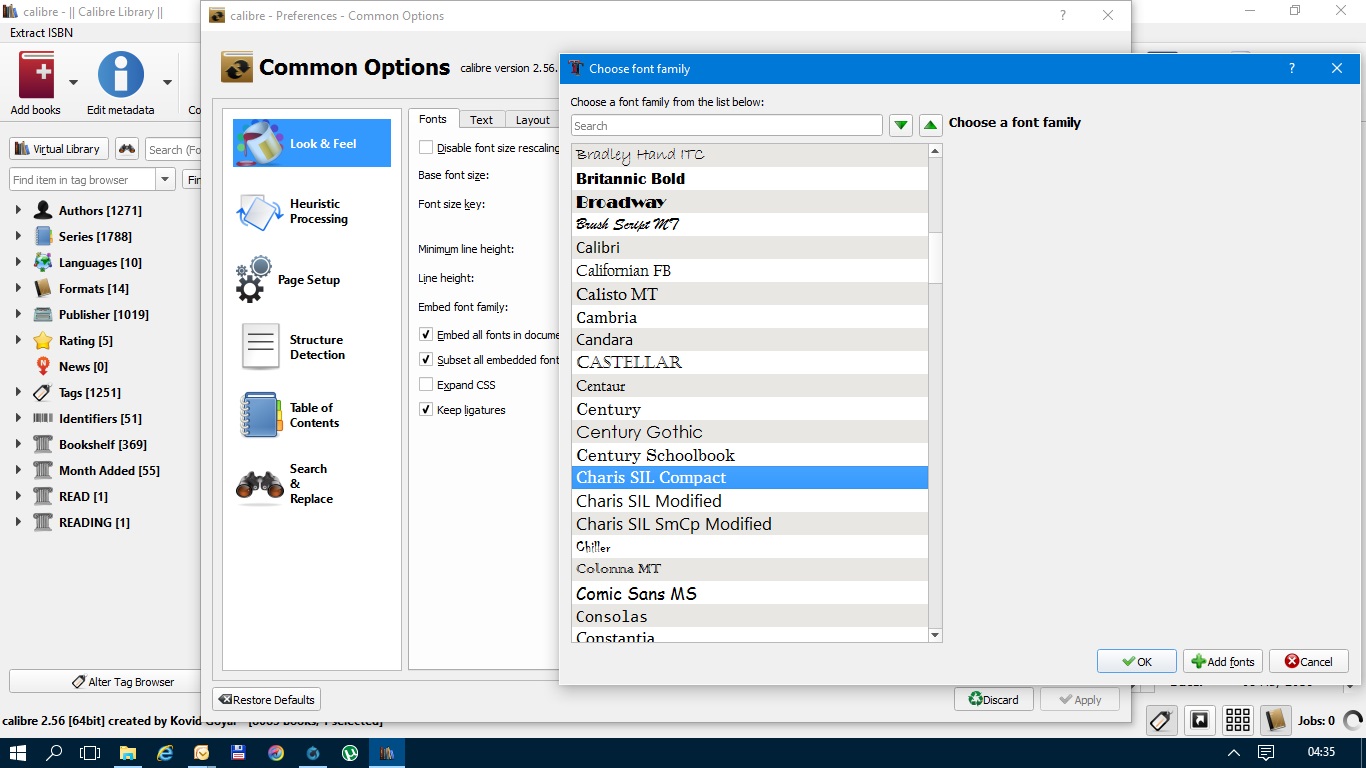
Task: Click the font list scroll-up arrow
Action: 935,152
